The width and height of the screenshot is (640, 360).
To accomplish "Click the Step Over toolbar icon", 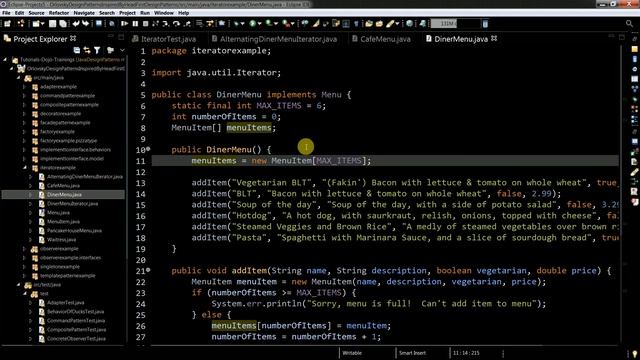I will click(x=176, y=24).
